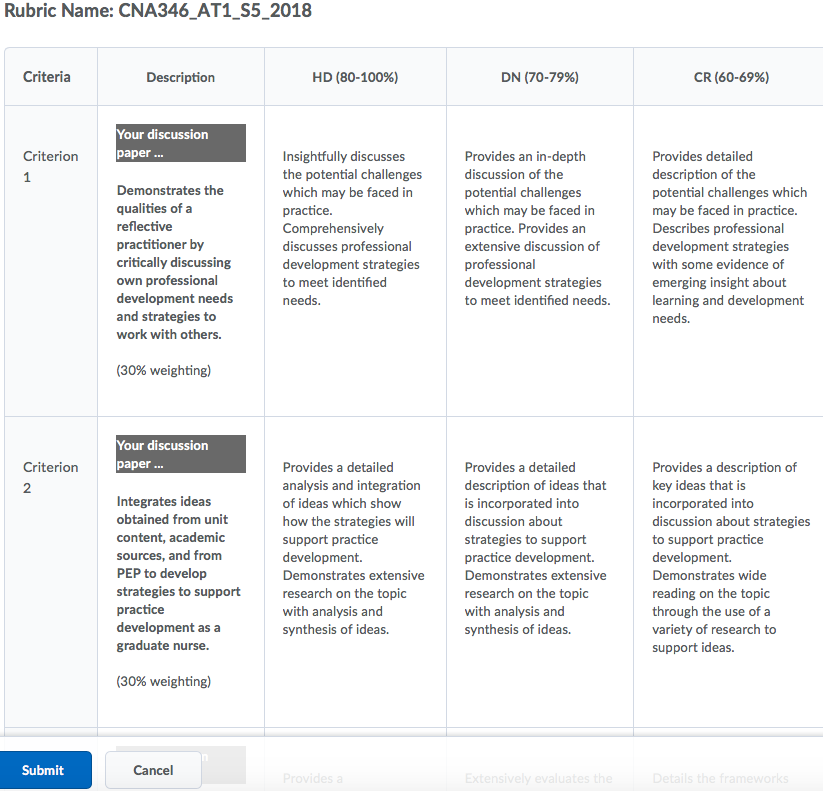Click 'Your discussion paper ...' heading in Criterion 1
Viewport: 823px width, 791px height.
(181, 143)
